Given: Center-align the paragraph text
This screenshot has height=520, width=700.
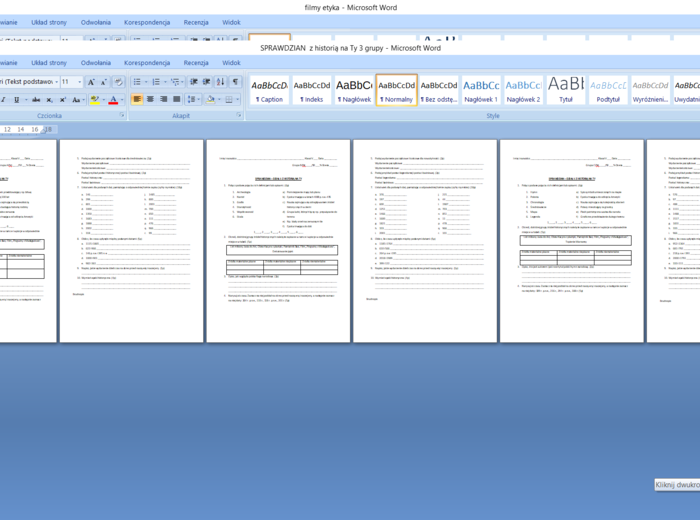Looking at the screenshot, I should pos(151,100).
